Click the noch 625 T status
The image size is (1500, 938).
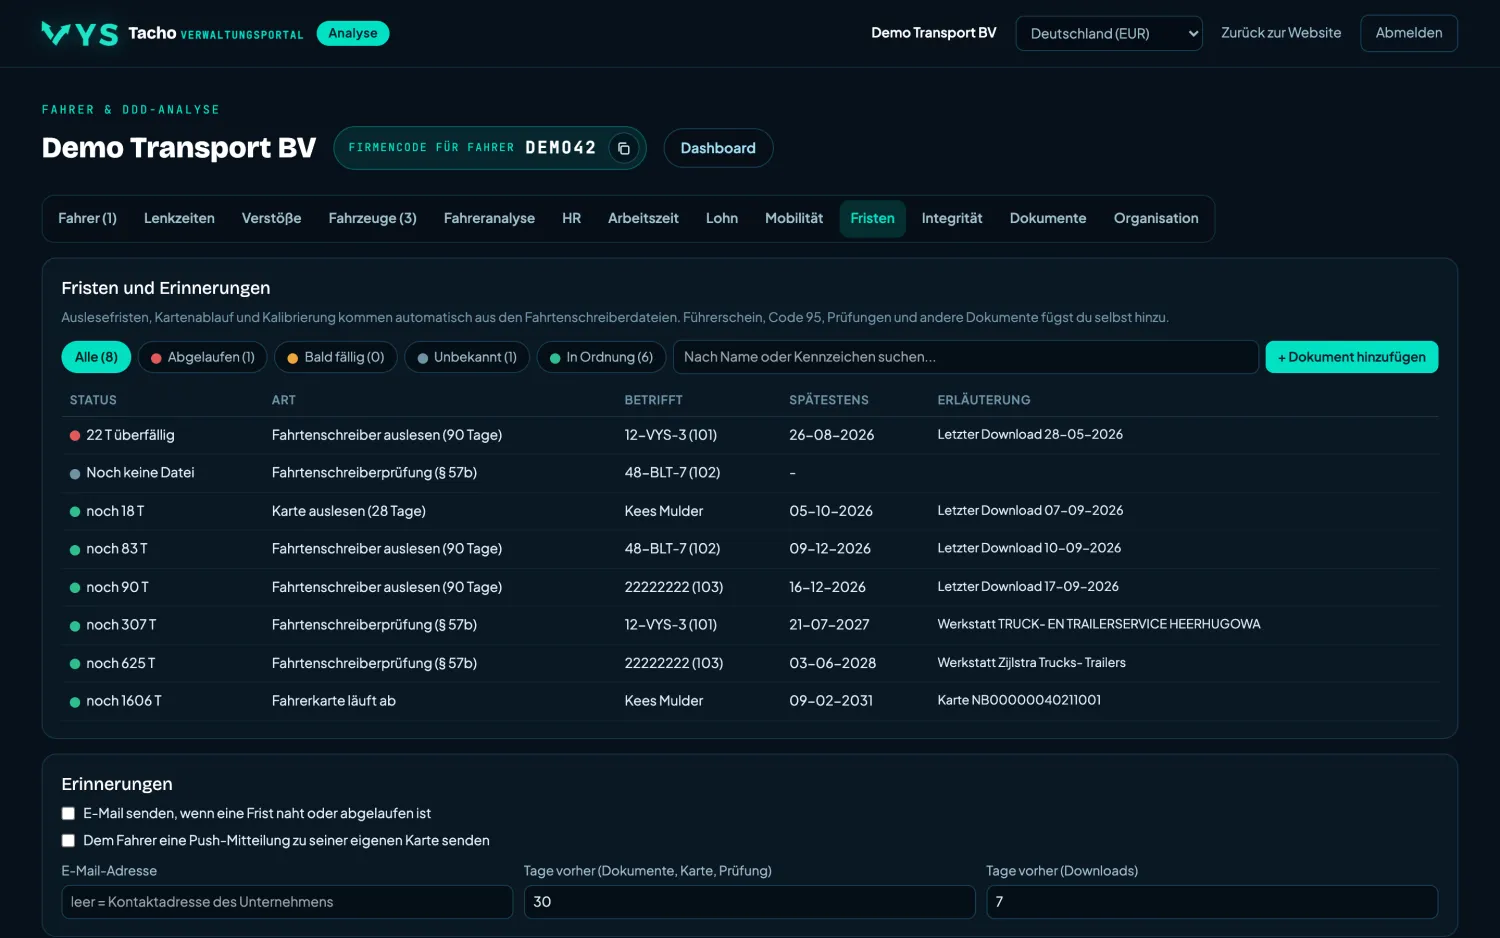[113, 663]
